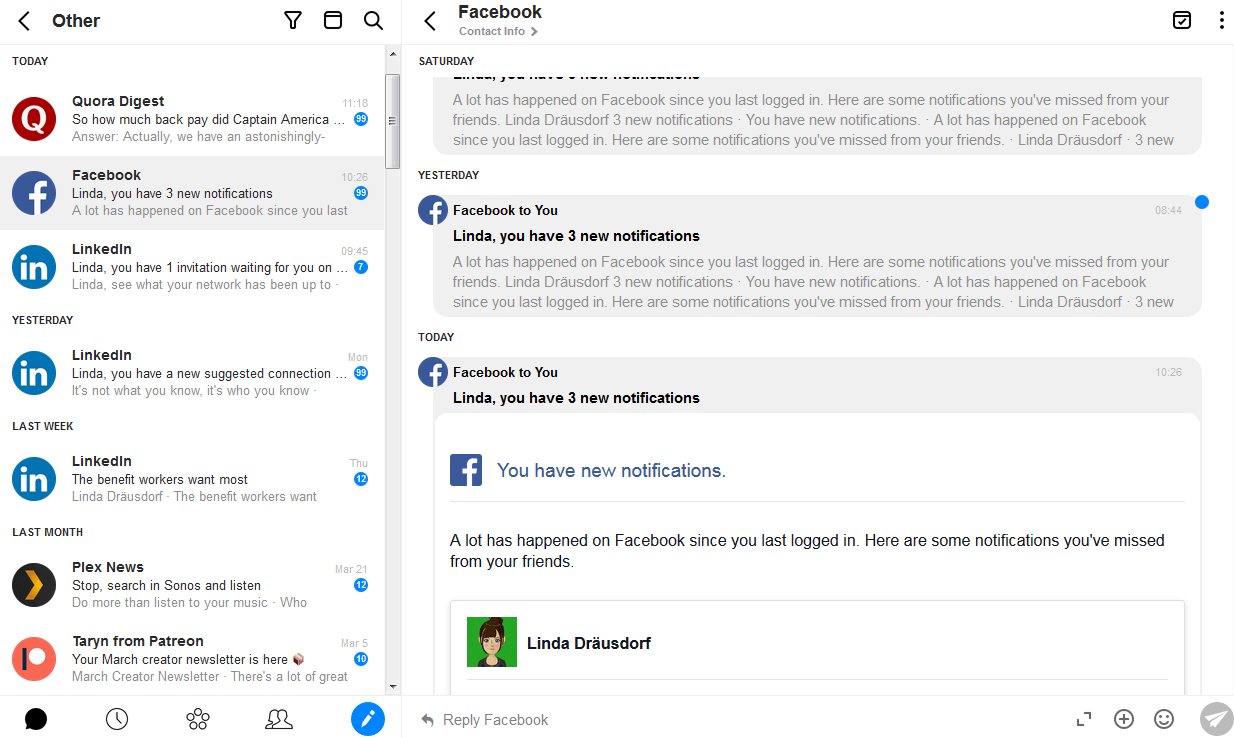The height and width of the screenshot is (738, 1234).
Task: Click the LinkedIn avatar beside the invitation message
Action: coord(34,267)
